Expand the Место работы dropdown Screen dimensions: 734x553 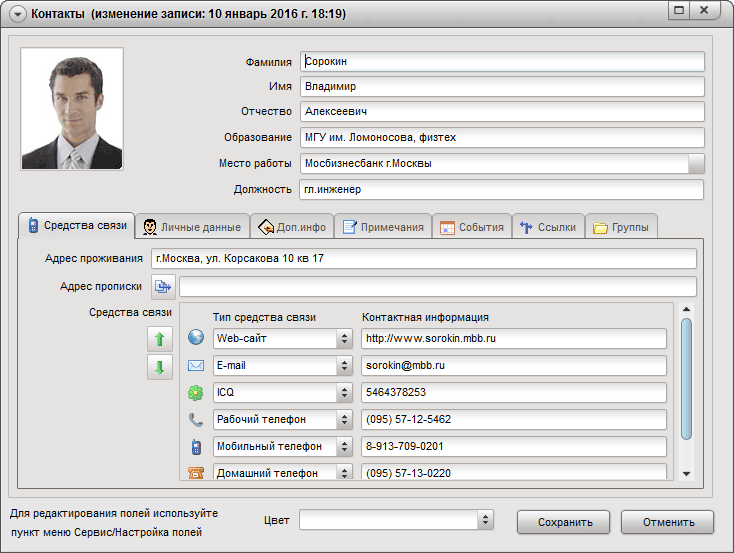click(696, 164)
